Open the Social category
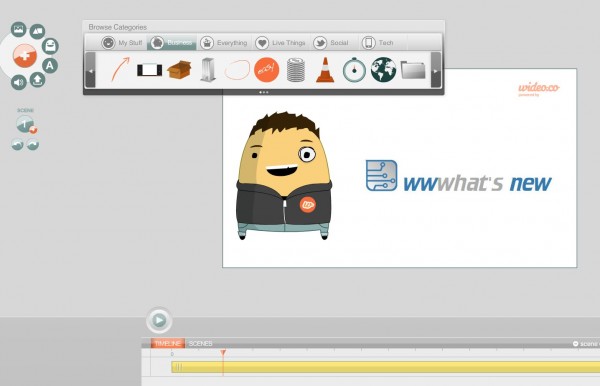Image resolution: width=600 pixels, height=386 pixels. point(331,42)
